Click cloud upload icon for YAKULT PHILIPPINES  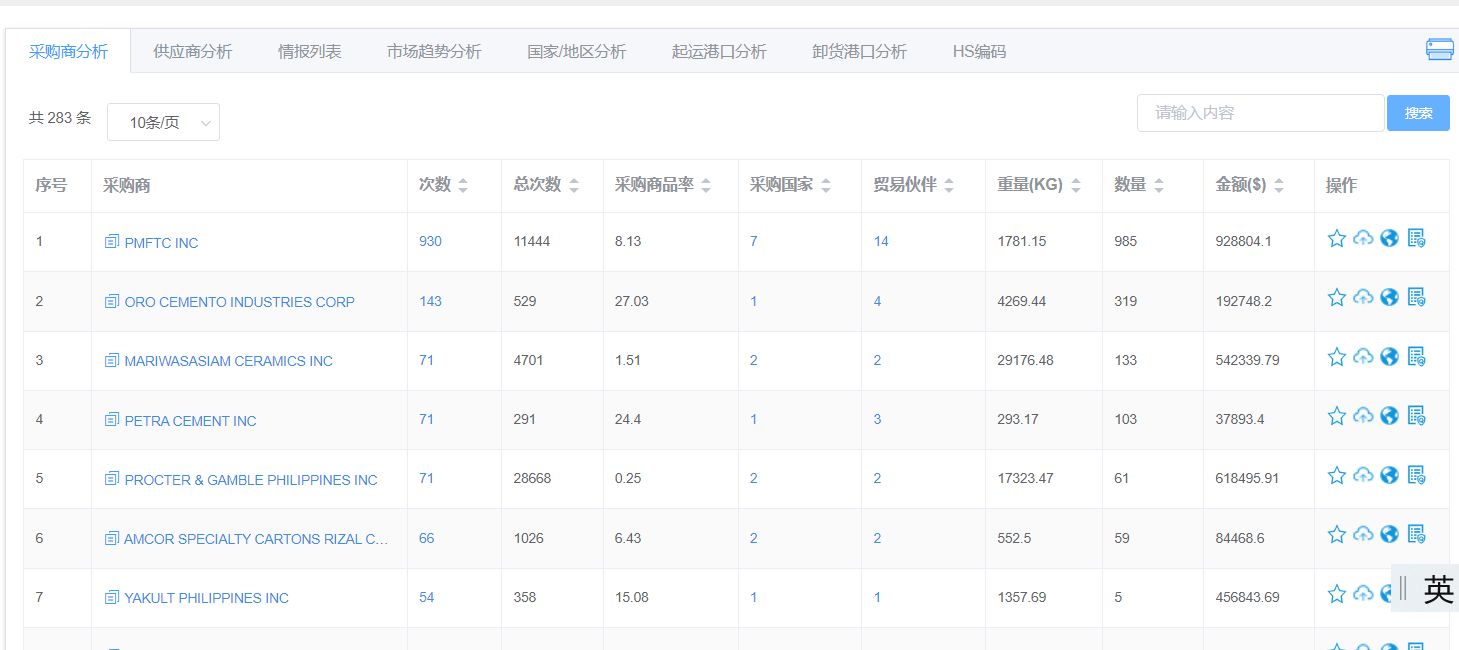click(1363, 594)
